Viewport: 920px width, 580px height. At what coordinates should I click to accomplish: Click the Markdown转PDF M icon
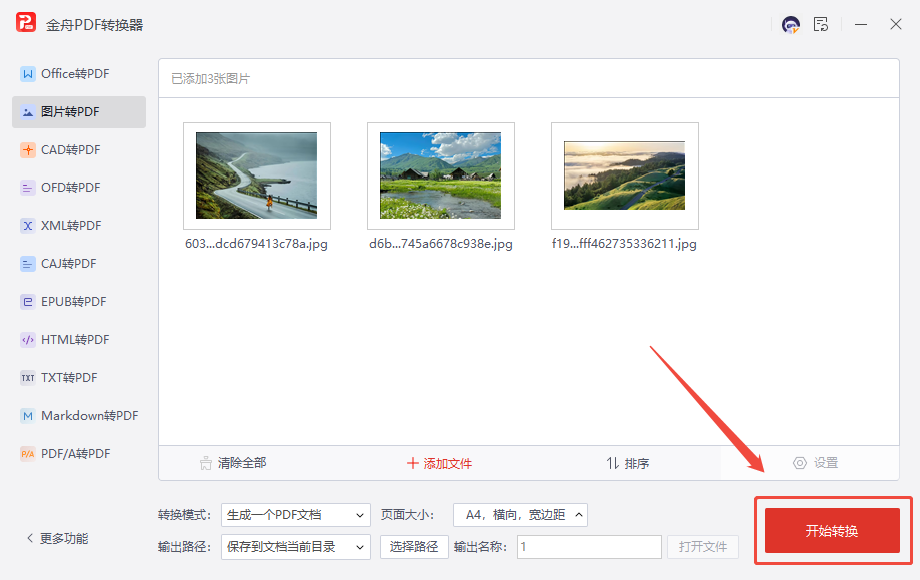pyautogui.click(x=28, y=416)
